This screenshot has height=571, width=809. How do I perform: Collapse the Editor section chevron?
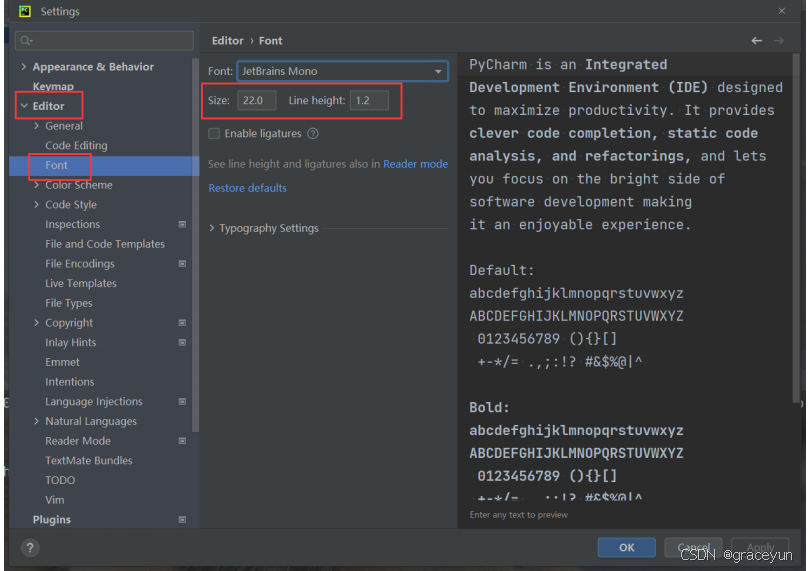coord(24,106)
